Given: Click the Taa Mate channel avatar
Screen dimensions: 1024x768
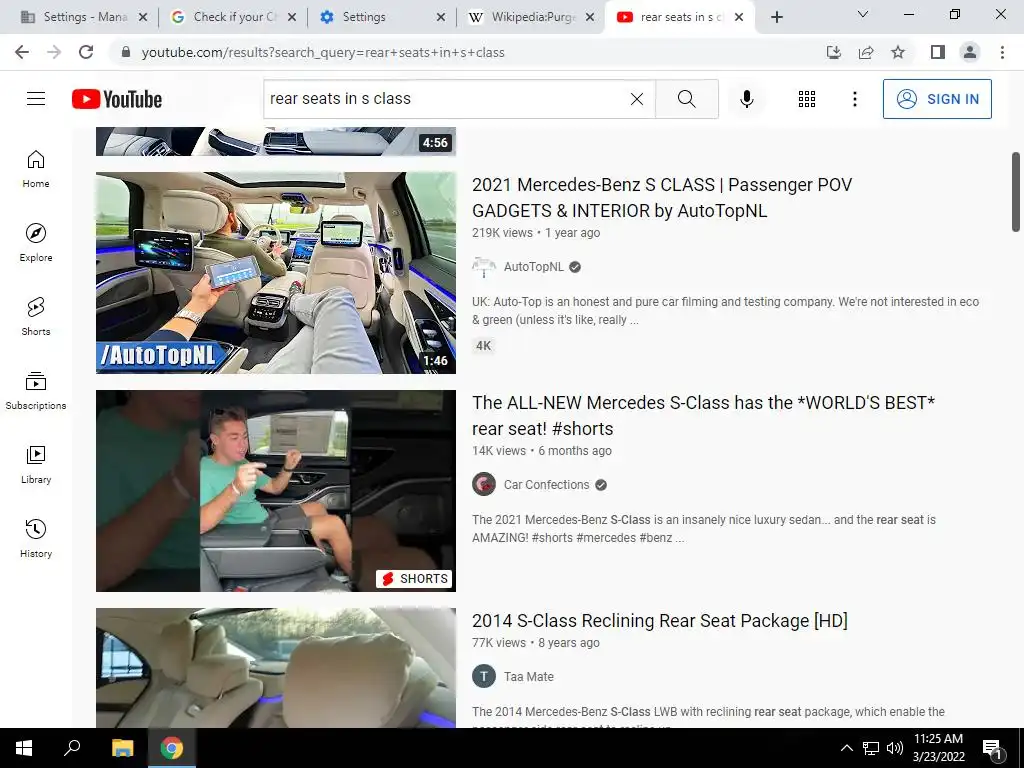Looking at the screenshot, I should click(484, 677).
